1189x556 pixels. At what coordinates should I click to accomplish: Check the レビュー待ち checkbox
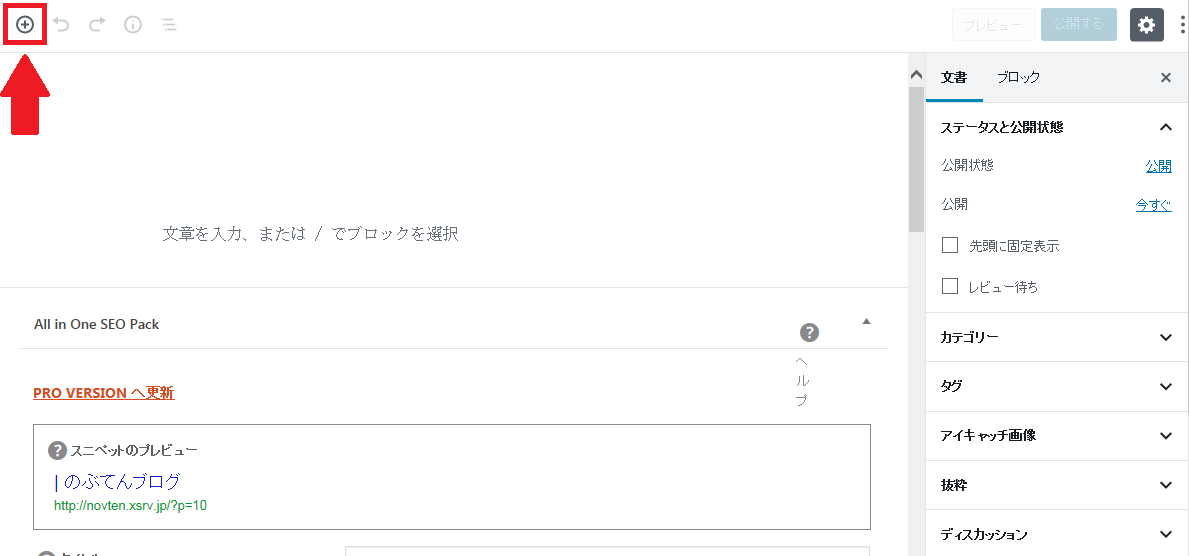coord(950,287)
